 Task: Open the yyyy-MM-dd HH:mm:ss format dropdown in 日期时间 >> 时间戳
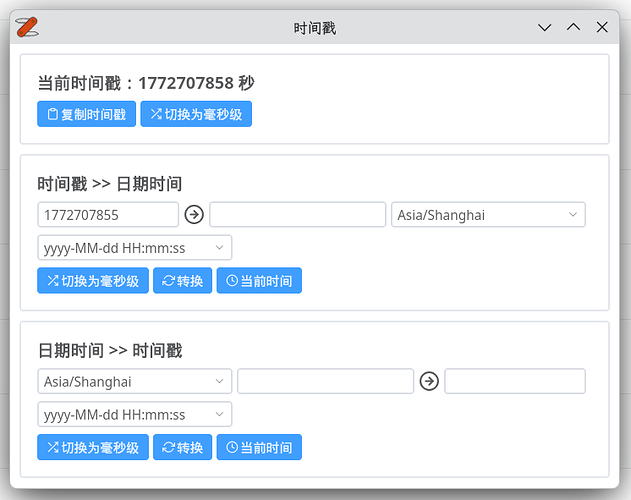[x=135, y=414]
